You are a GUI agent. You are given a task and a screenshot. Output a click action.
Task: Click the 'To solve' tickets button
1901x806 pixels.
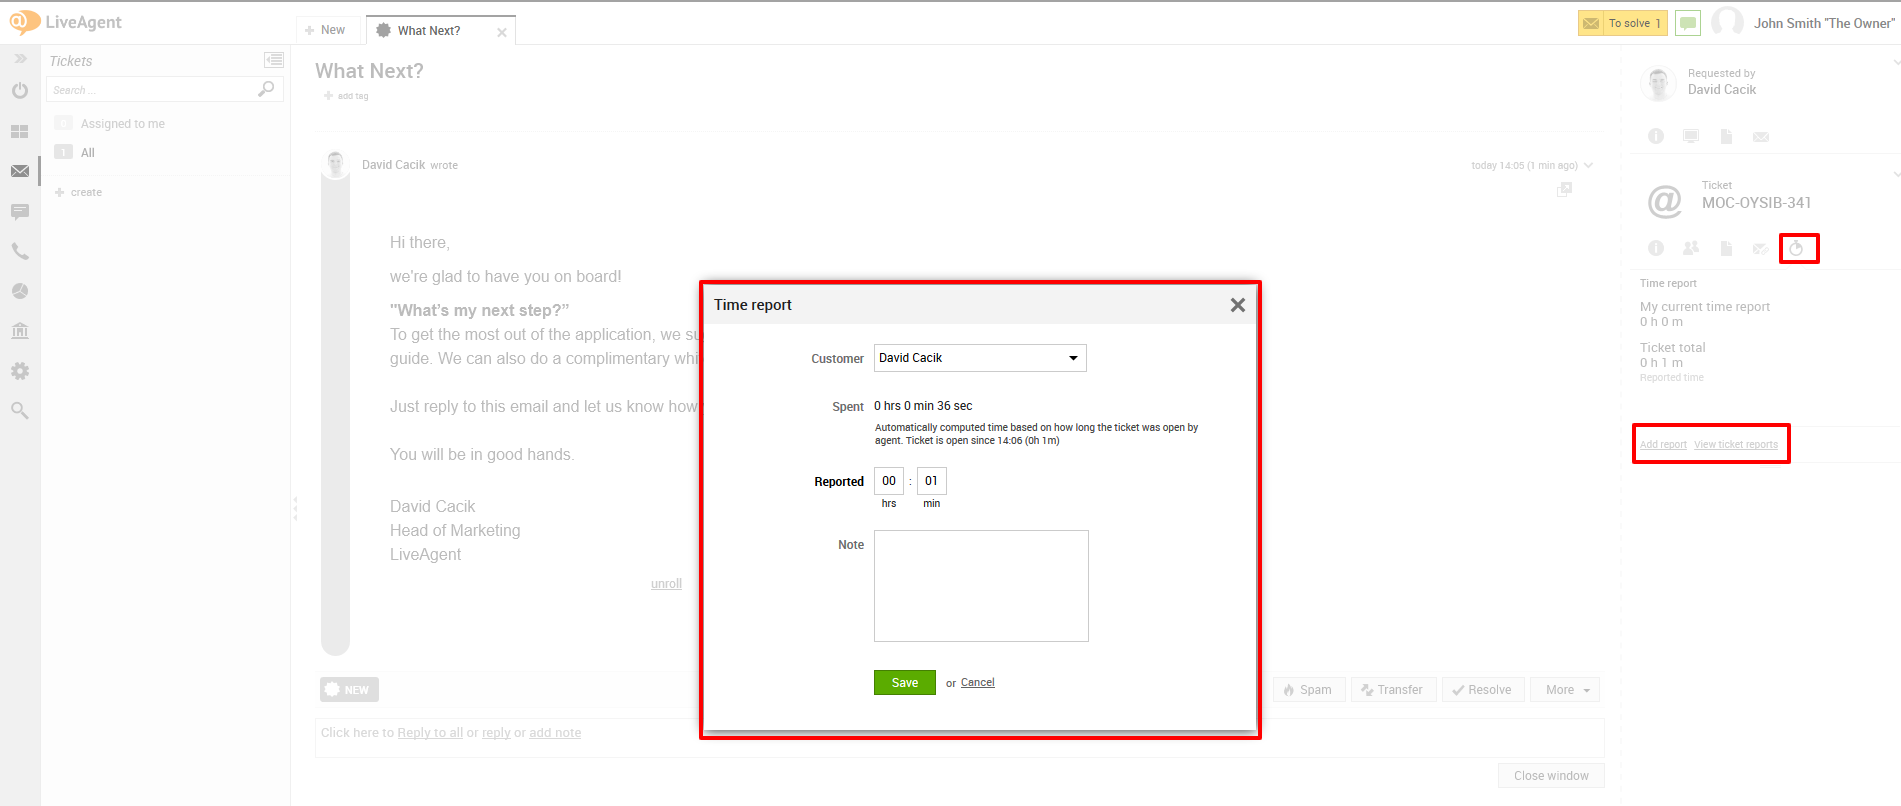1622,23
